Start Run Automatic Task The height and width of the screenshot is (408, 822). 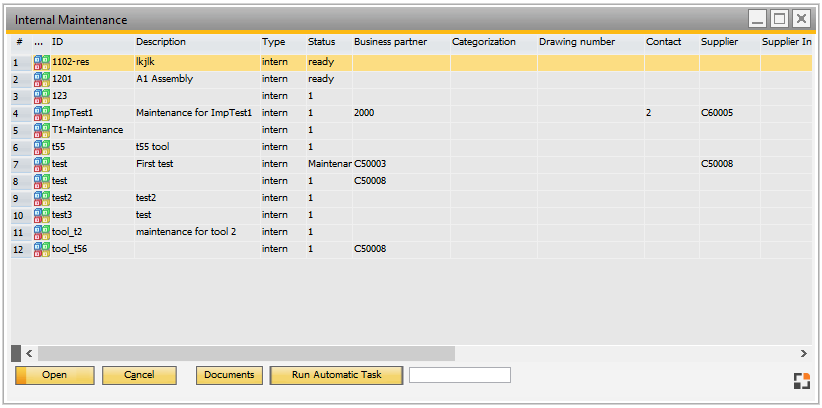336,375
